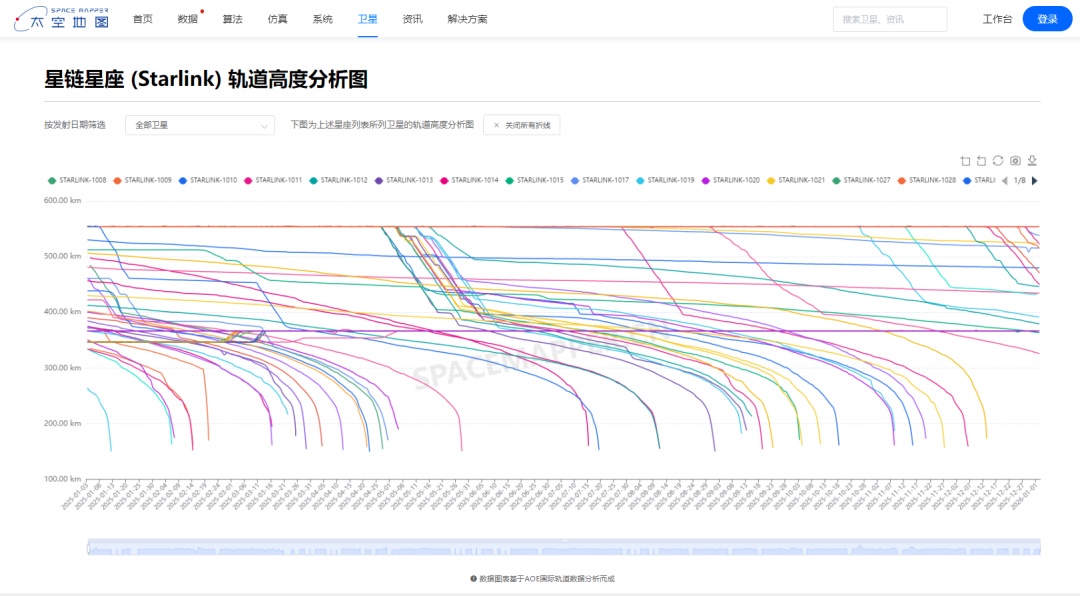Click the blue 登录 login button
1080x596 pixels.
[1047, 19]
